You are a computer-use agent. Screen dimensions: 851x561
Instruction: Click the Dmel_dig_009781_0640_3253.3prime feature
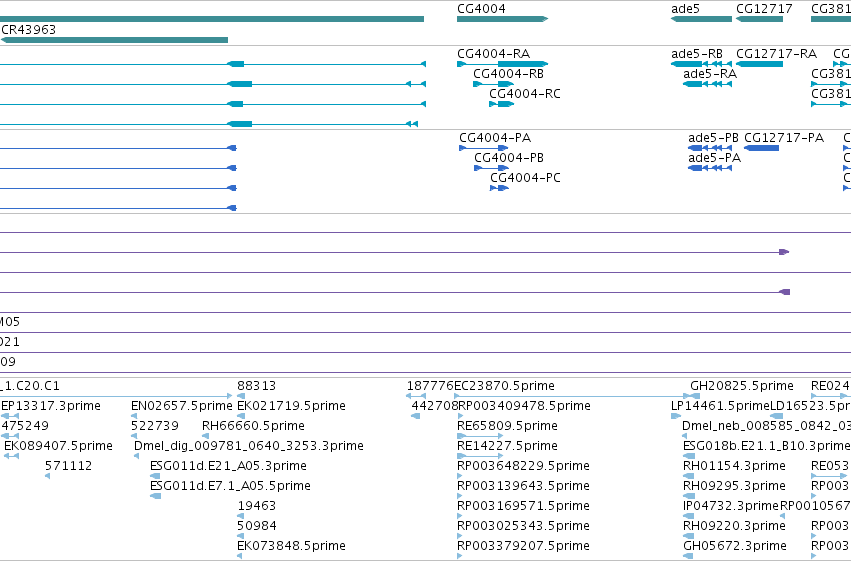pos(136,456)
